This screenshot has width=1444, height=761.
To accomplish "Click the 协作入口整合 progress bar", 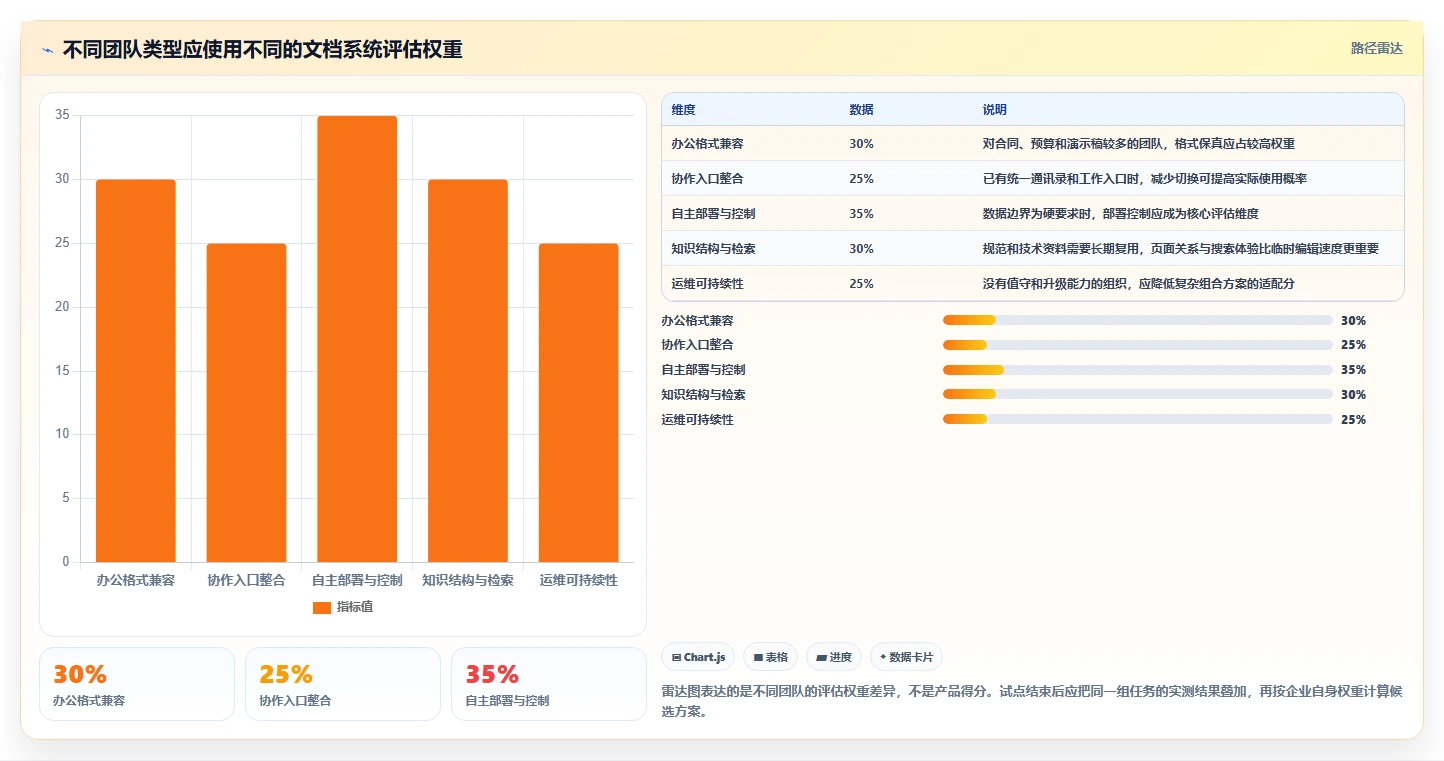I will [1137, 345].
